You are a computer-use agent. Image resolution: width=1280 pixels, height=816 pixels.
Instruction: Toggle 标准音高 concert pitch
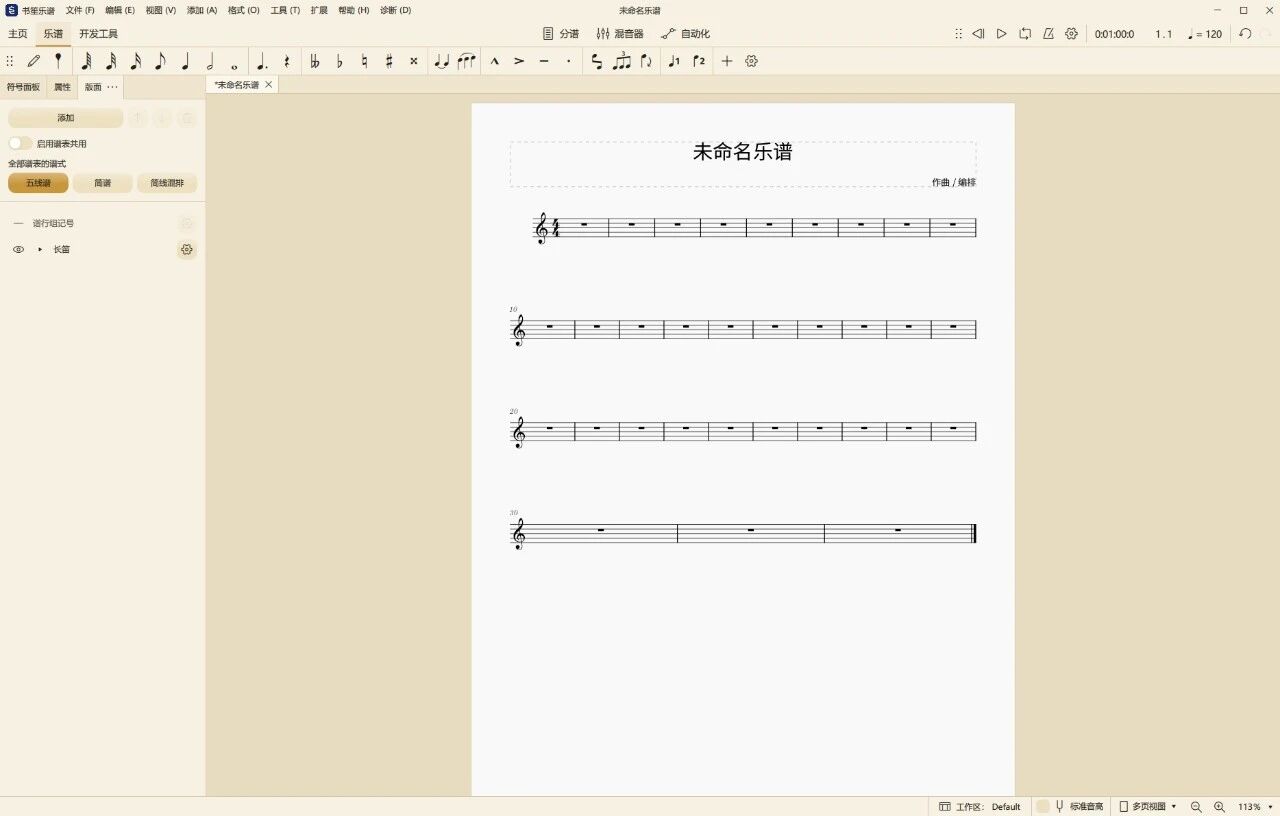point(1071,806)
